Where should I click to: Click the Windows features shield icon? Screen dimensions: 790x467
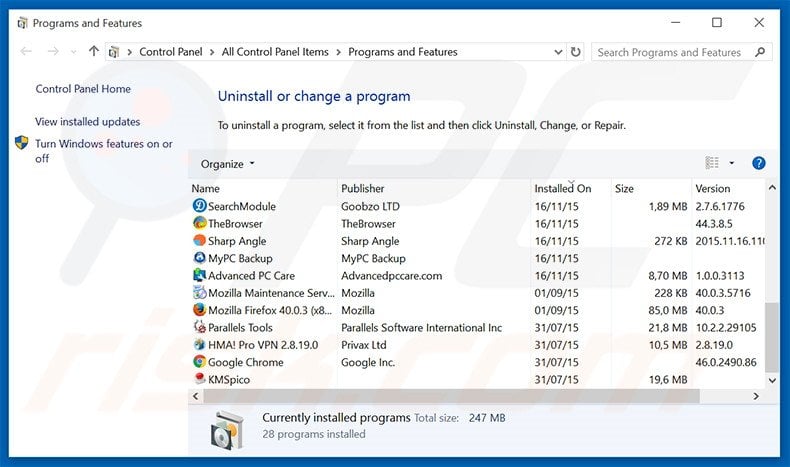click(x=22, y=143)
